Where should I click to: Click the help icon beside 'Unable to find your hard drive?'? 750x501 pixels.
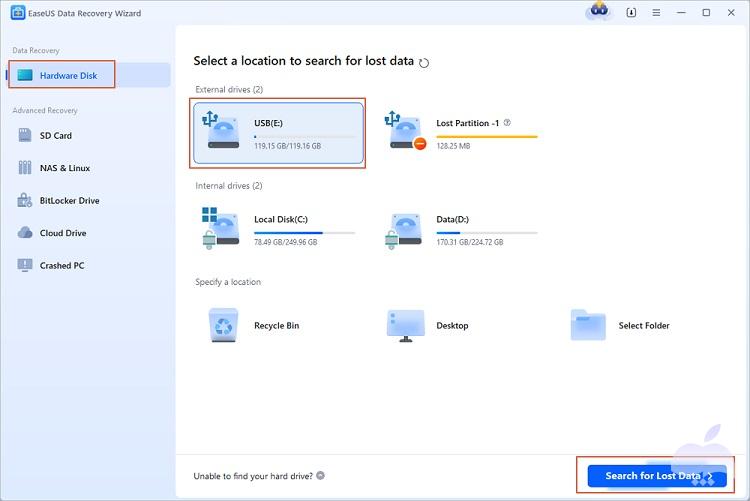[x=320, y=476]
